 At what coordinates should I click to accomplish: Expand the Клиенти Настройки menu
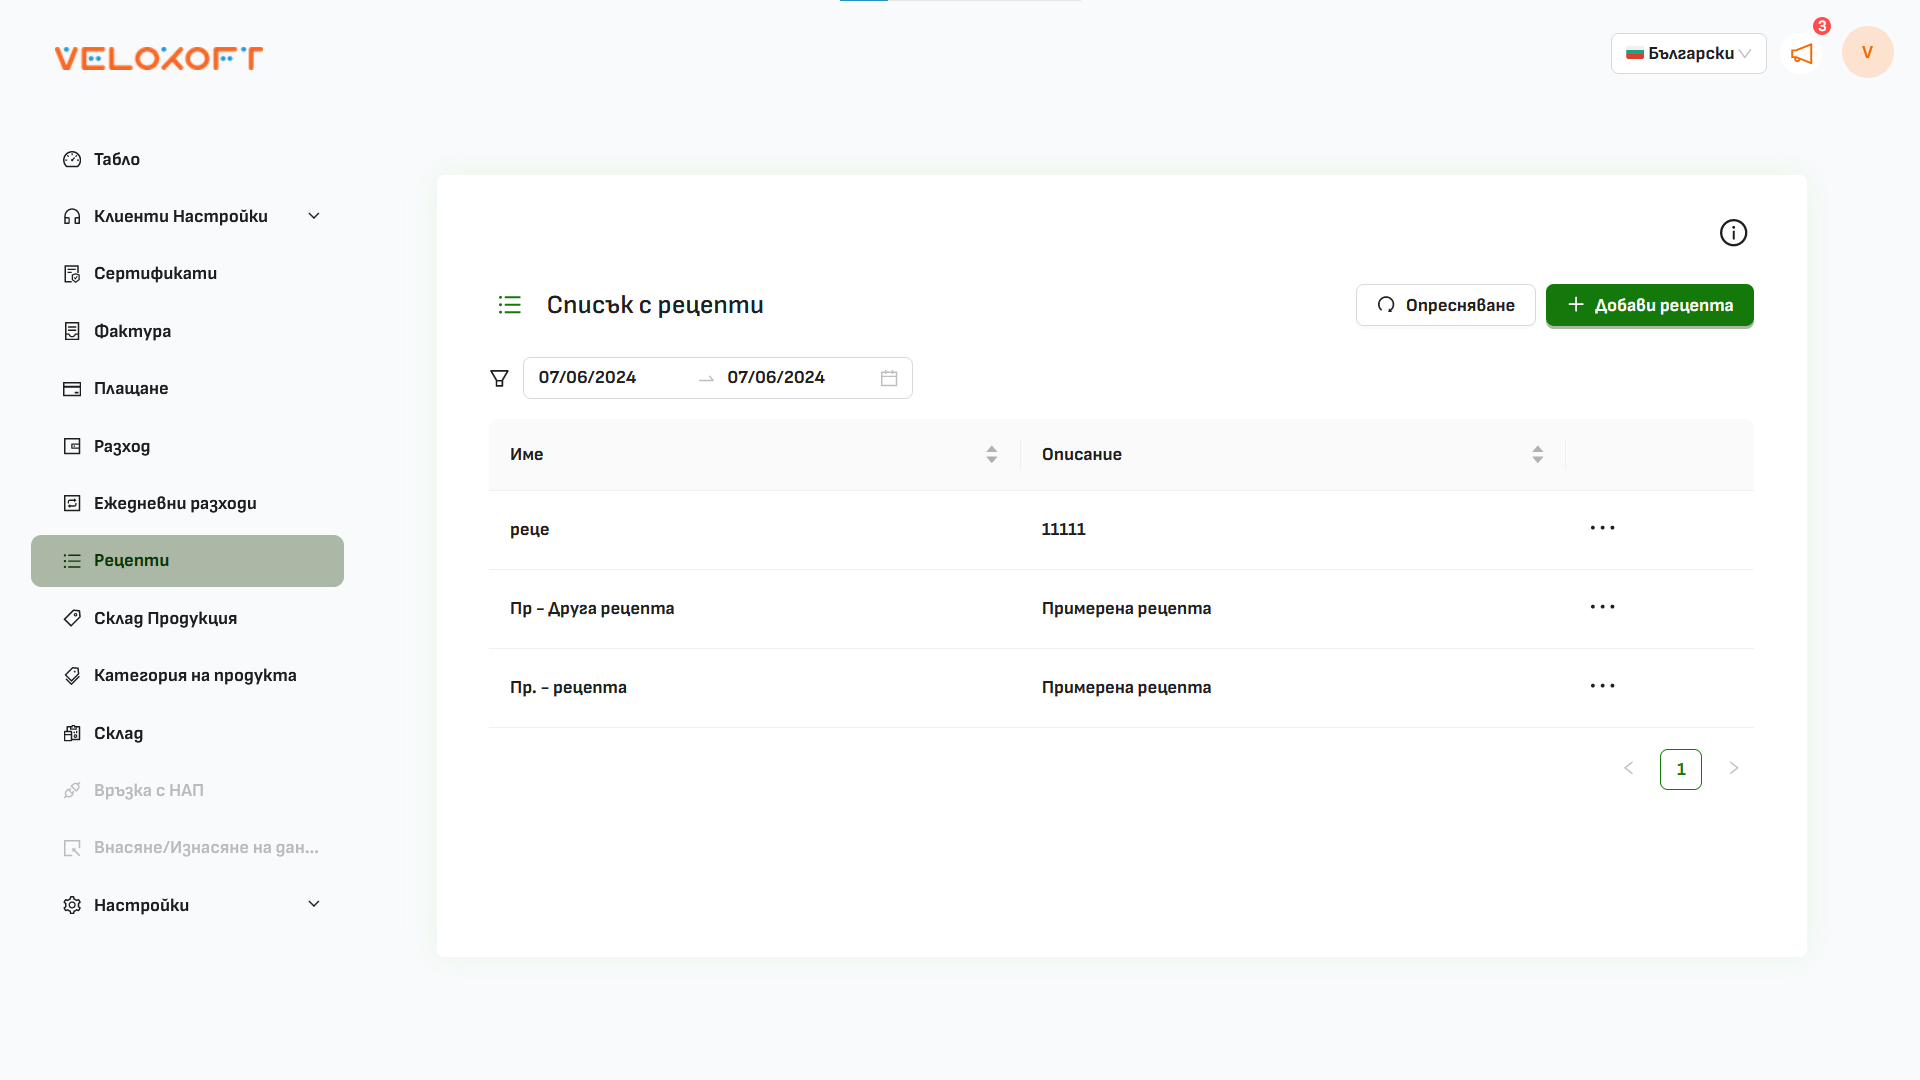click(x=313, y=215)
